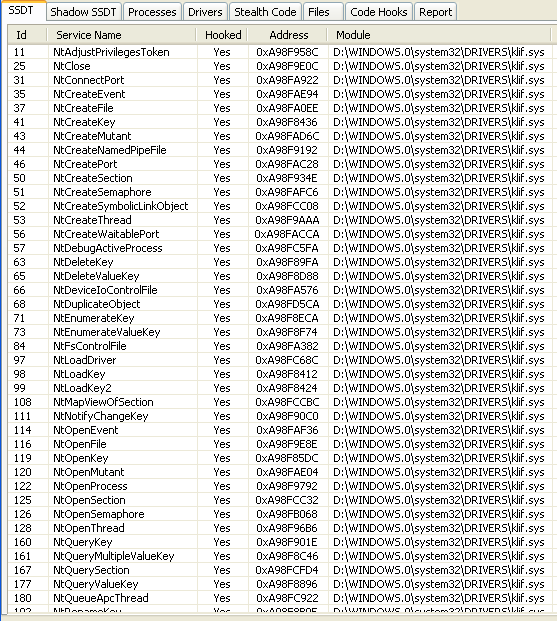Viewport: 557px width, 621px height.
Task: Sort by the Module column header
Action: [x=439, y=35]
